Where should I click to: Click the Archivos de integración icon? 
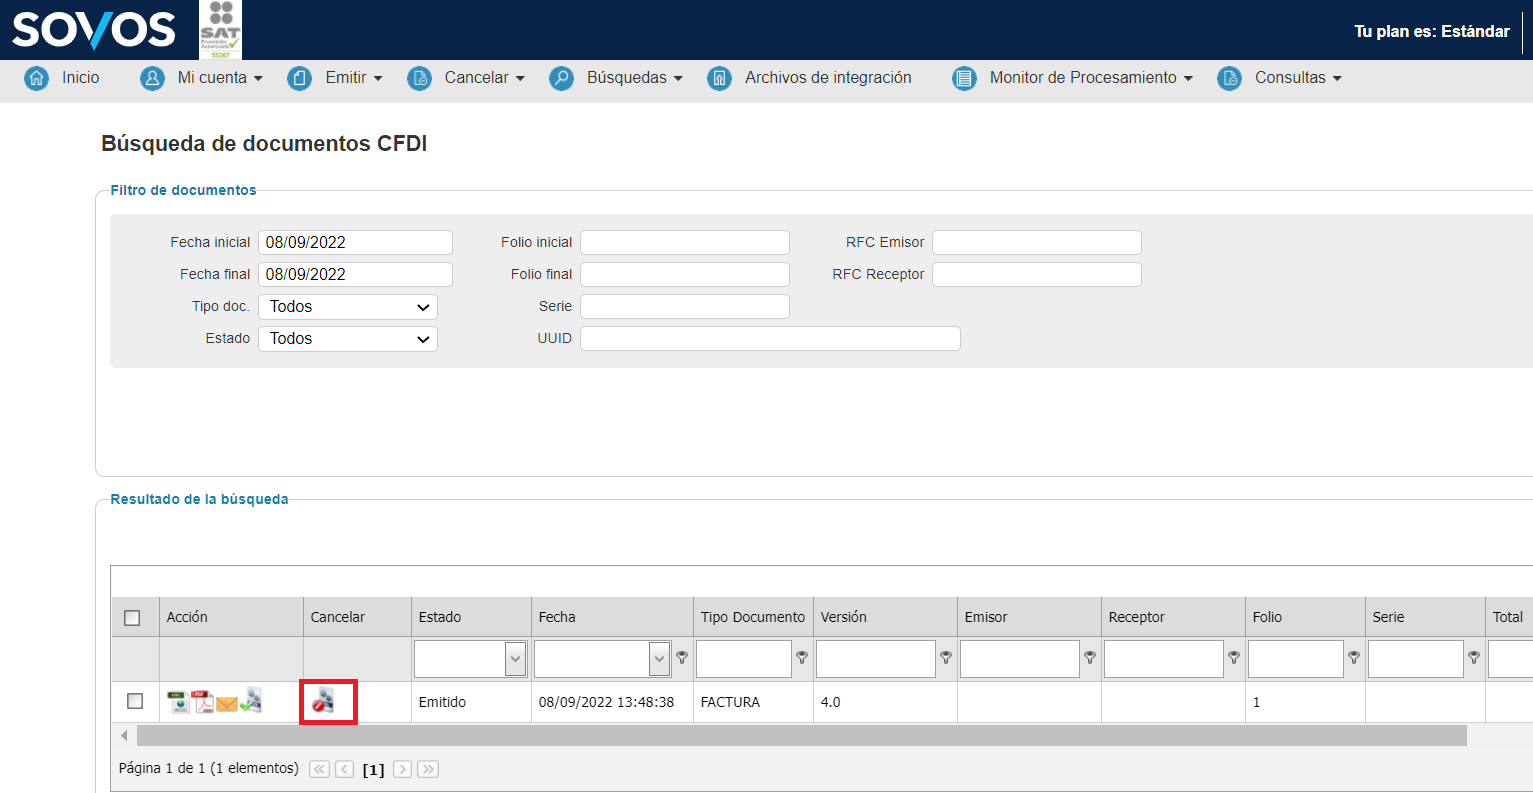click(719, 78)
